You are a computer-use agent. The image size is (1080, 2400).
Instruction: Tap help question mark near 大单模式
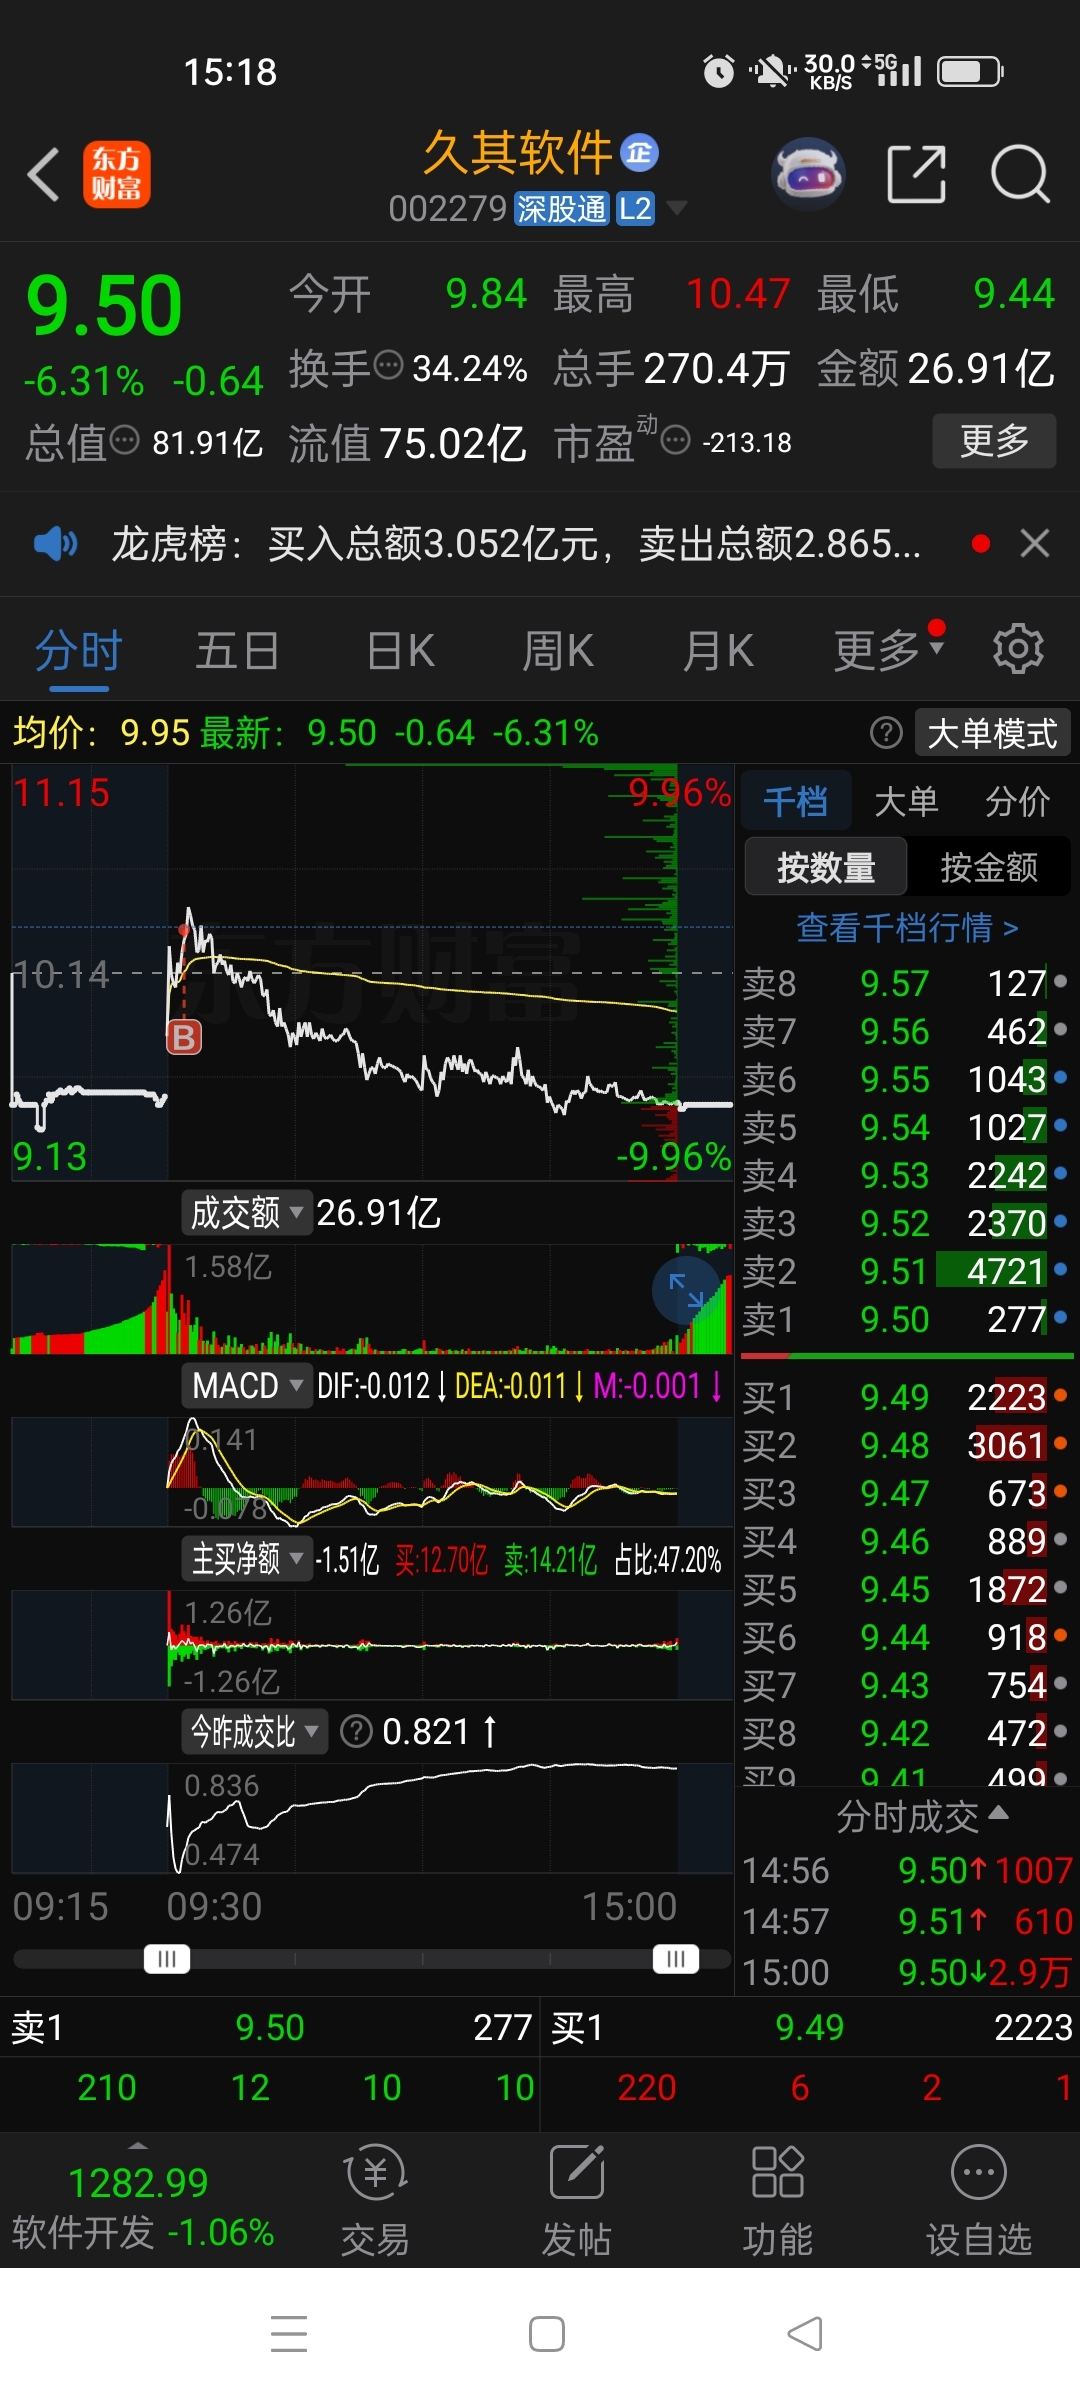pyautogui.click(x=886, y=733)
